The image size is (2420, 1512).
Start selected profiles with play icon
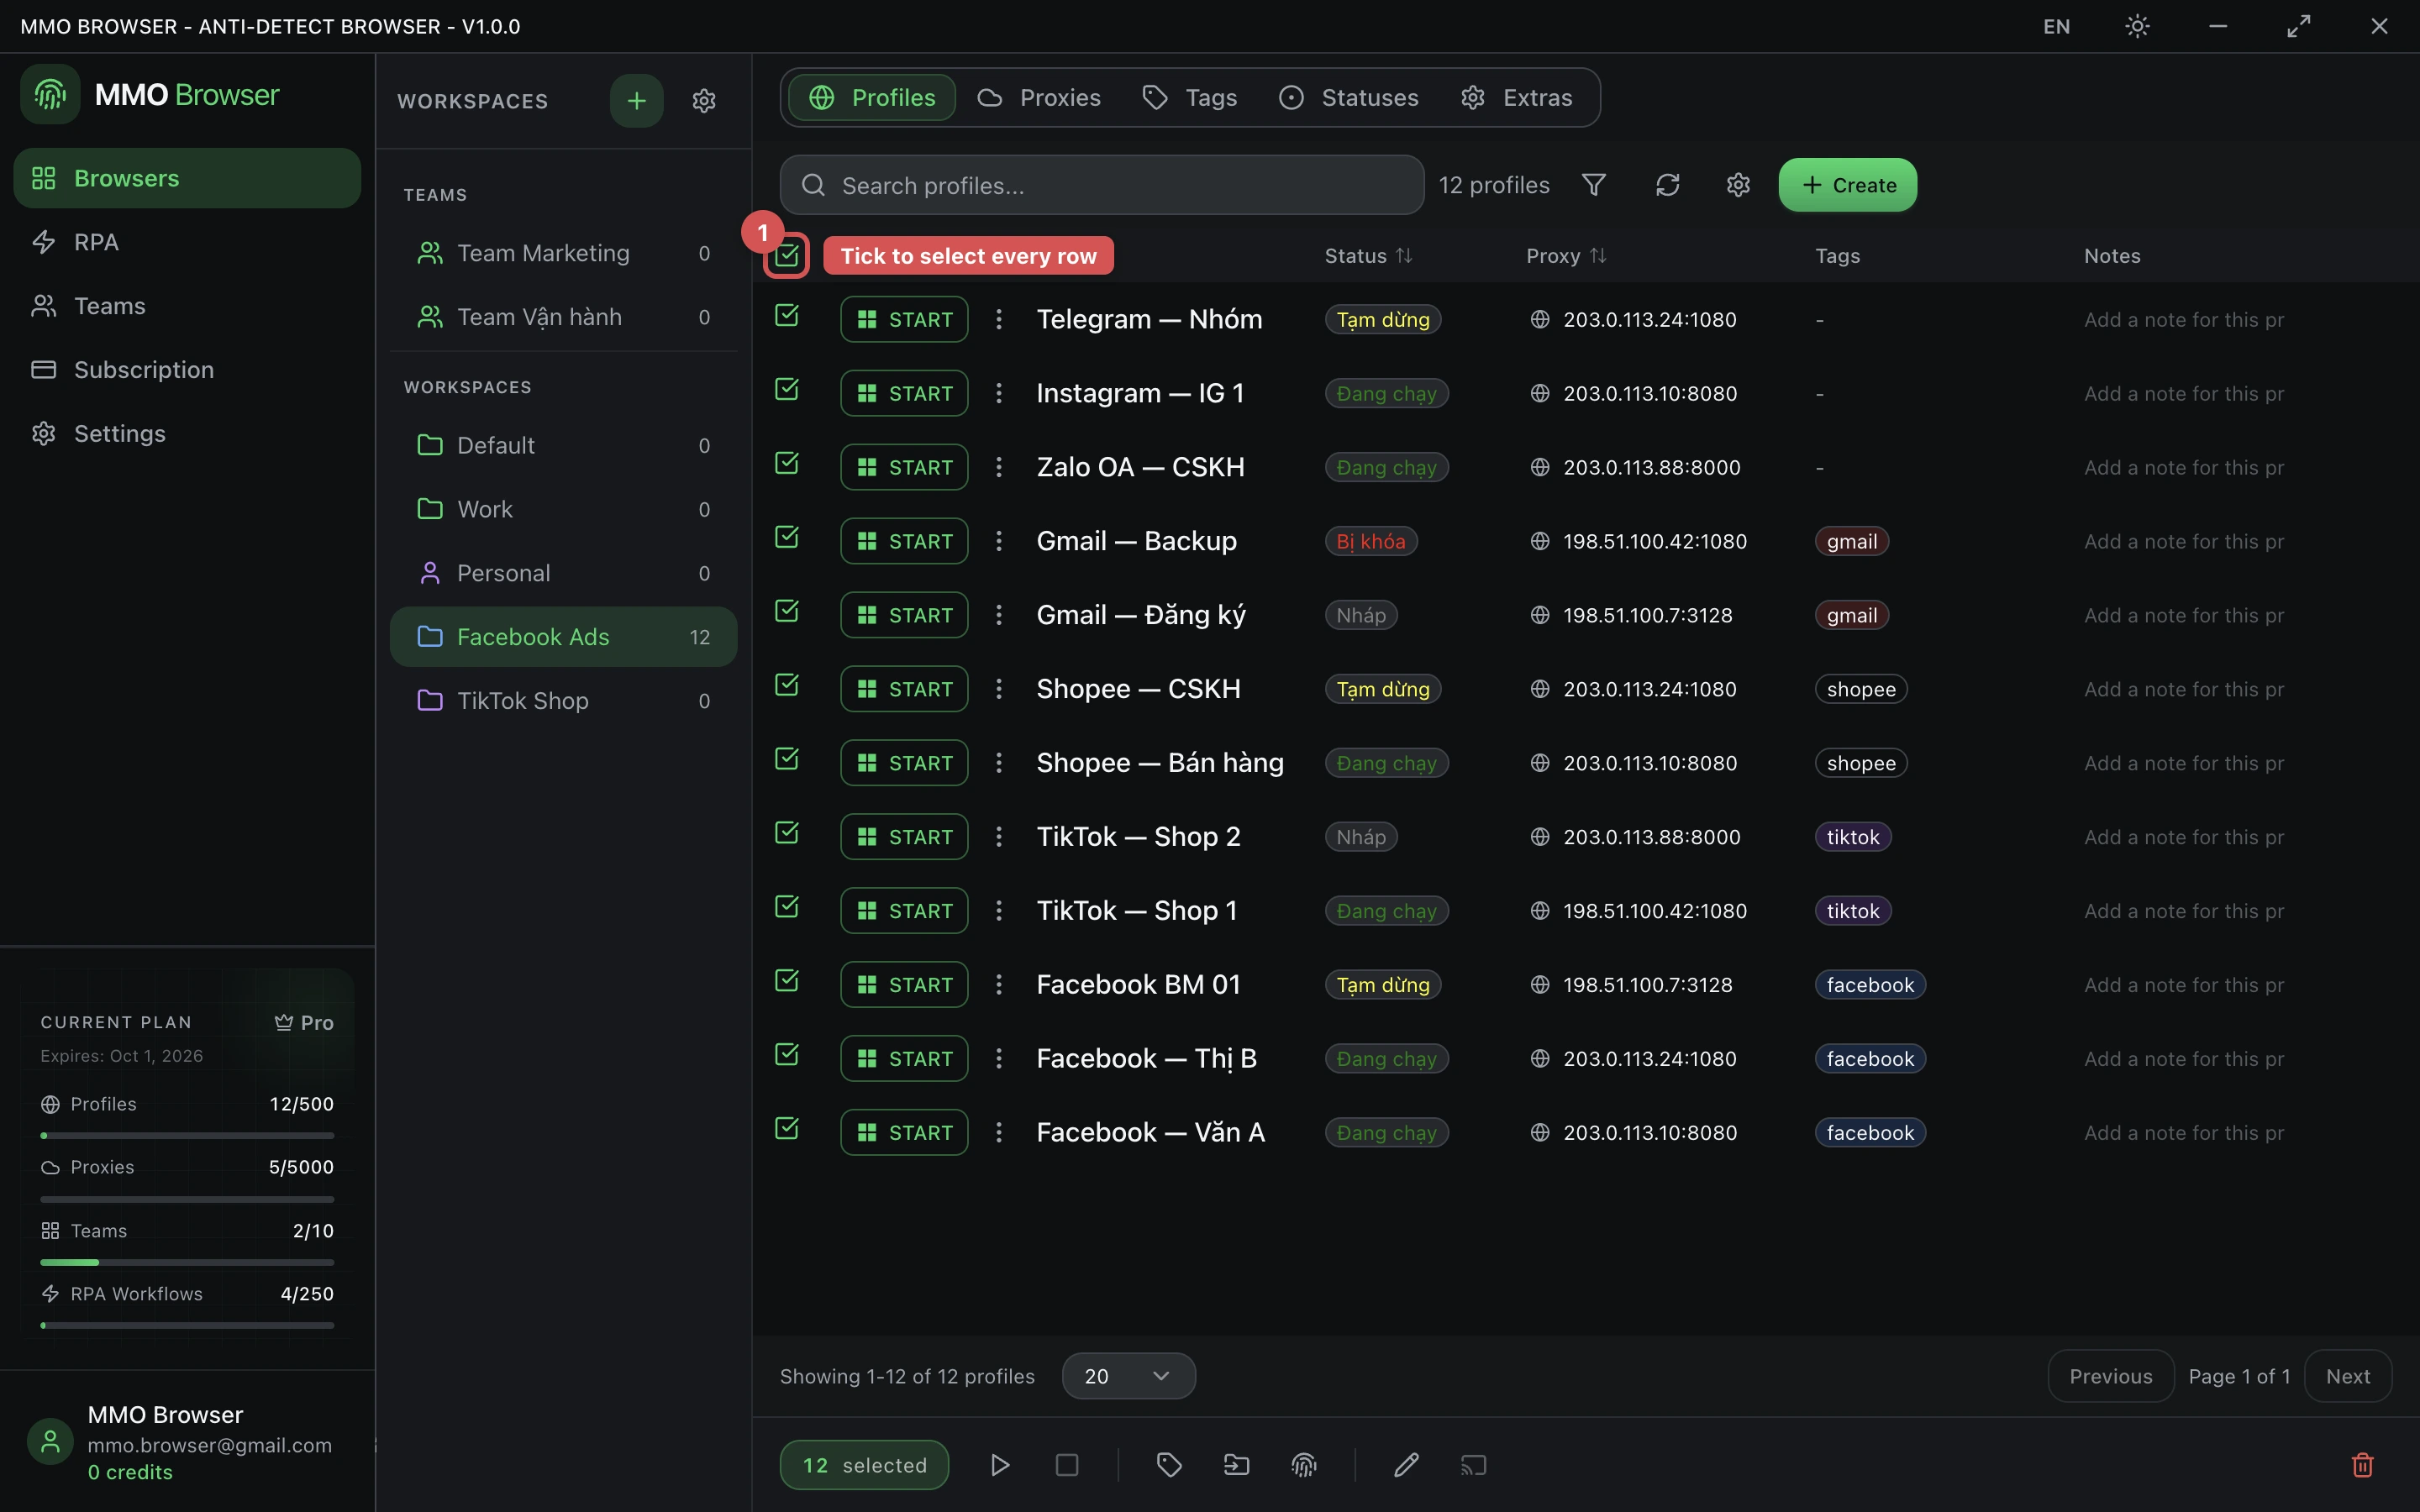coord(1000,1465)
